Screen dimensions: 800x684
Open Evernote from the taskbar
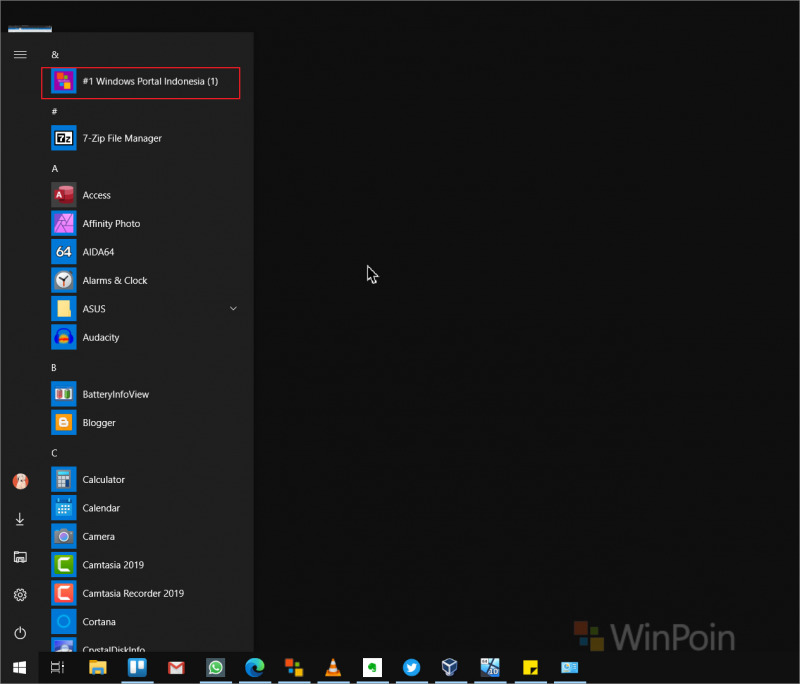372,667
